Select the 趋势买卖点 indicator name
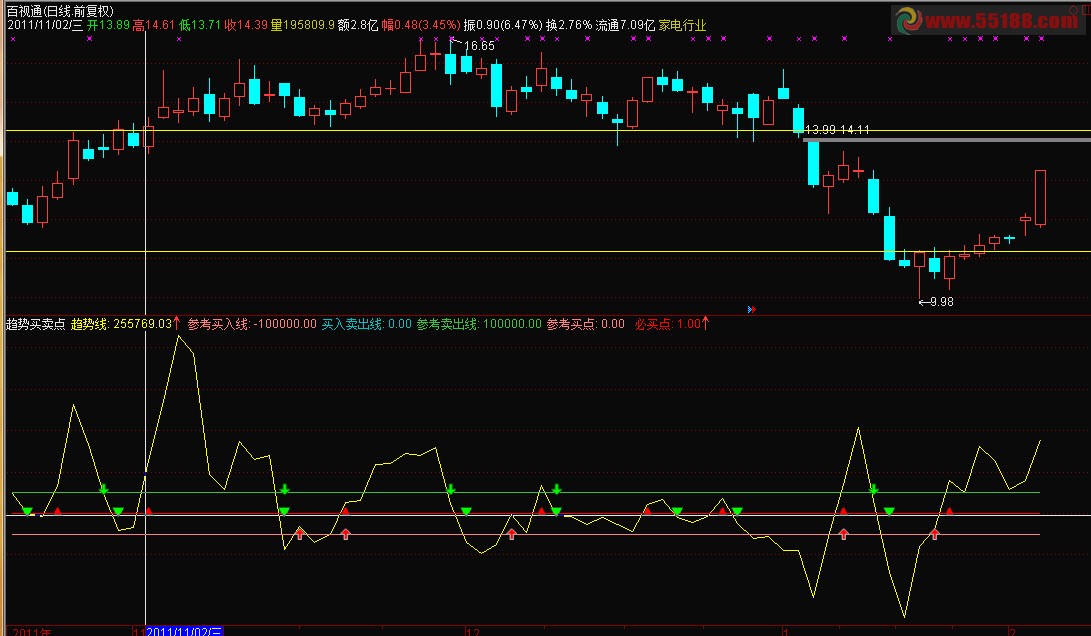Screen dimensions: 1091x636 click(x=35, y=324)
